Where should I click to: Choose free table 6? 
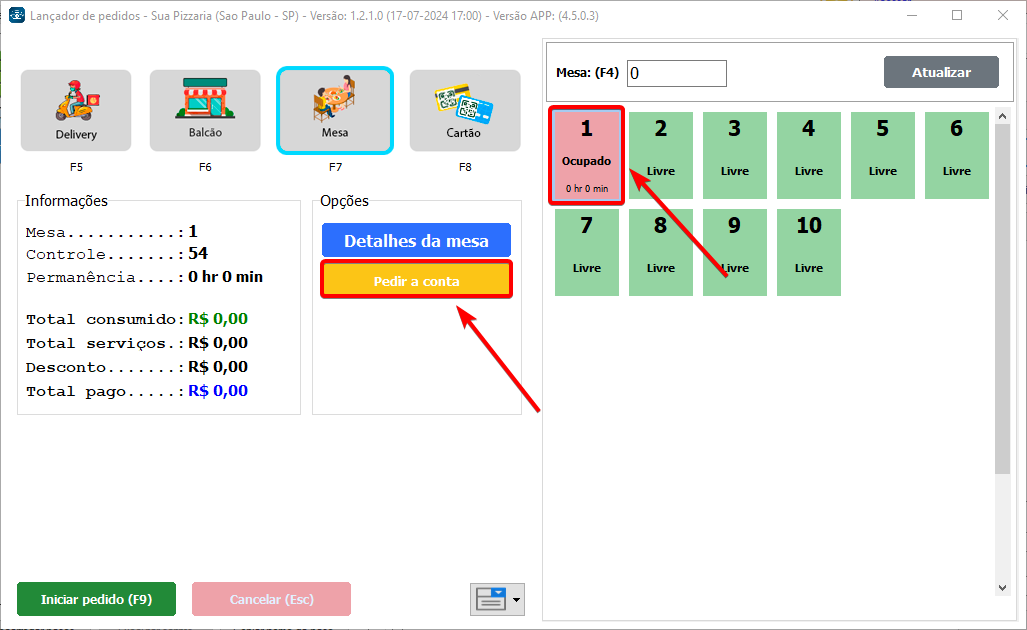coord(956,155)
